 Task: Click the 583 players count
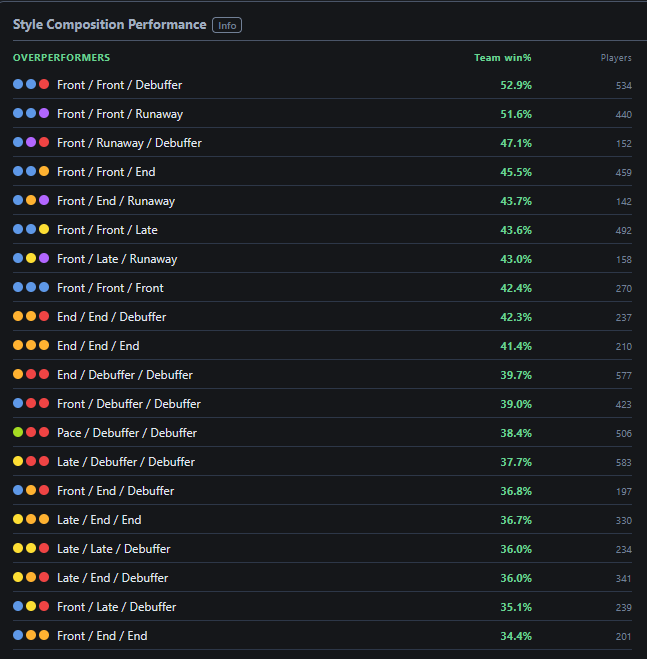tap(624, 462)
